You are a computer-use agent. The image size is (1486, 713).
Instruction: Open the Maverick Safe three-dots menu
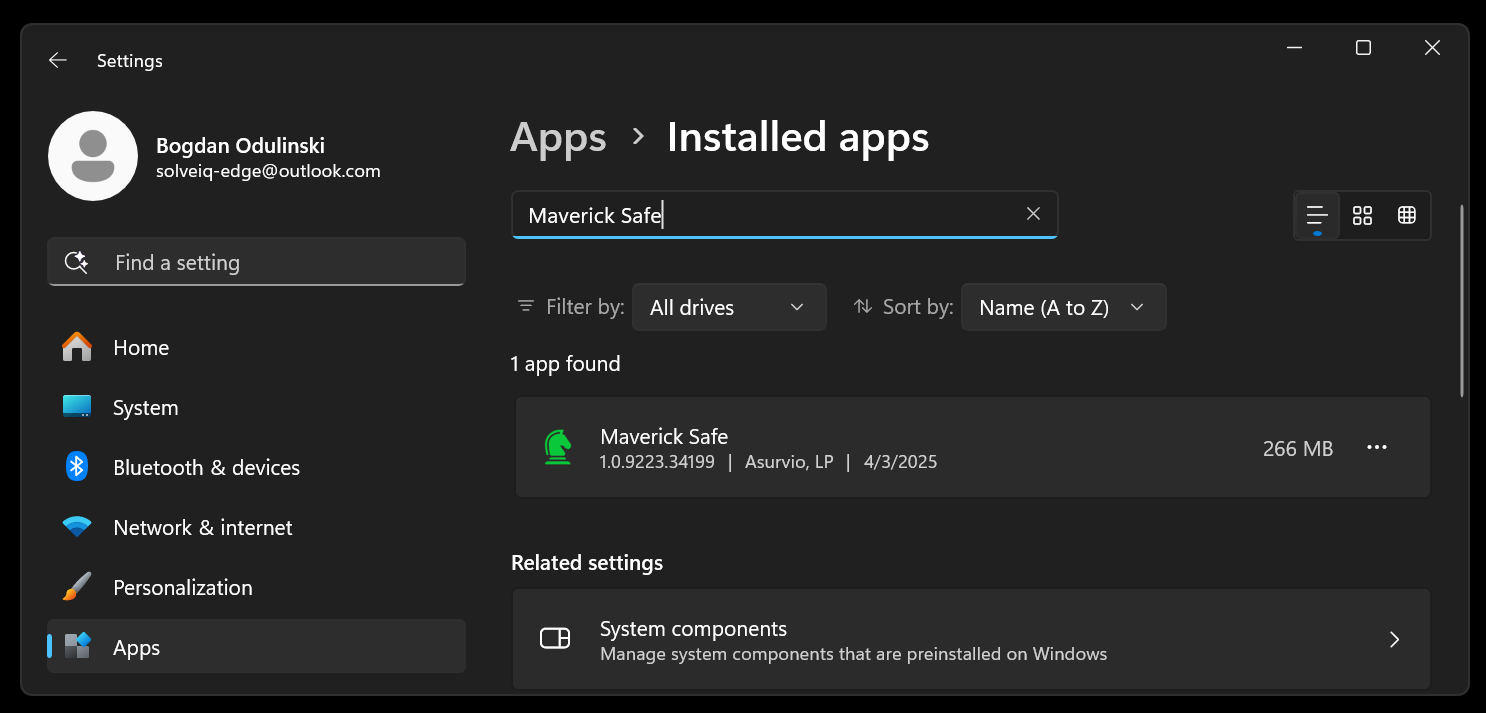pyautogui.click(x=1377, y=448)
